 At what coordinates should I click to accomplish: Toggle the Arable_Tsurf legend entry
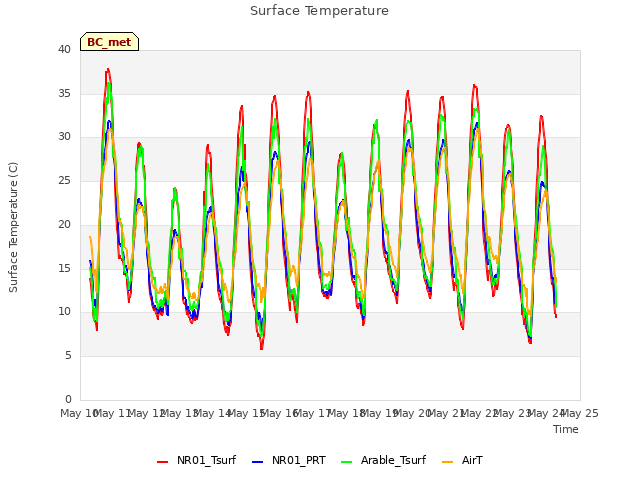383,460
